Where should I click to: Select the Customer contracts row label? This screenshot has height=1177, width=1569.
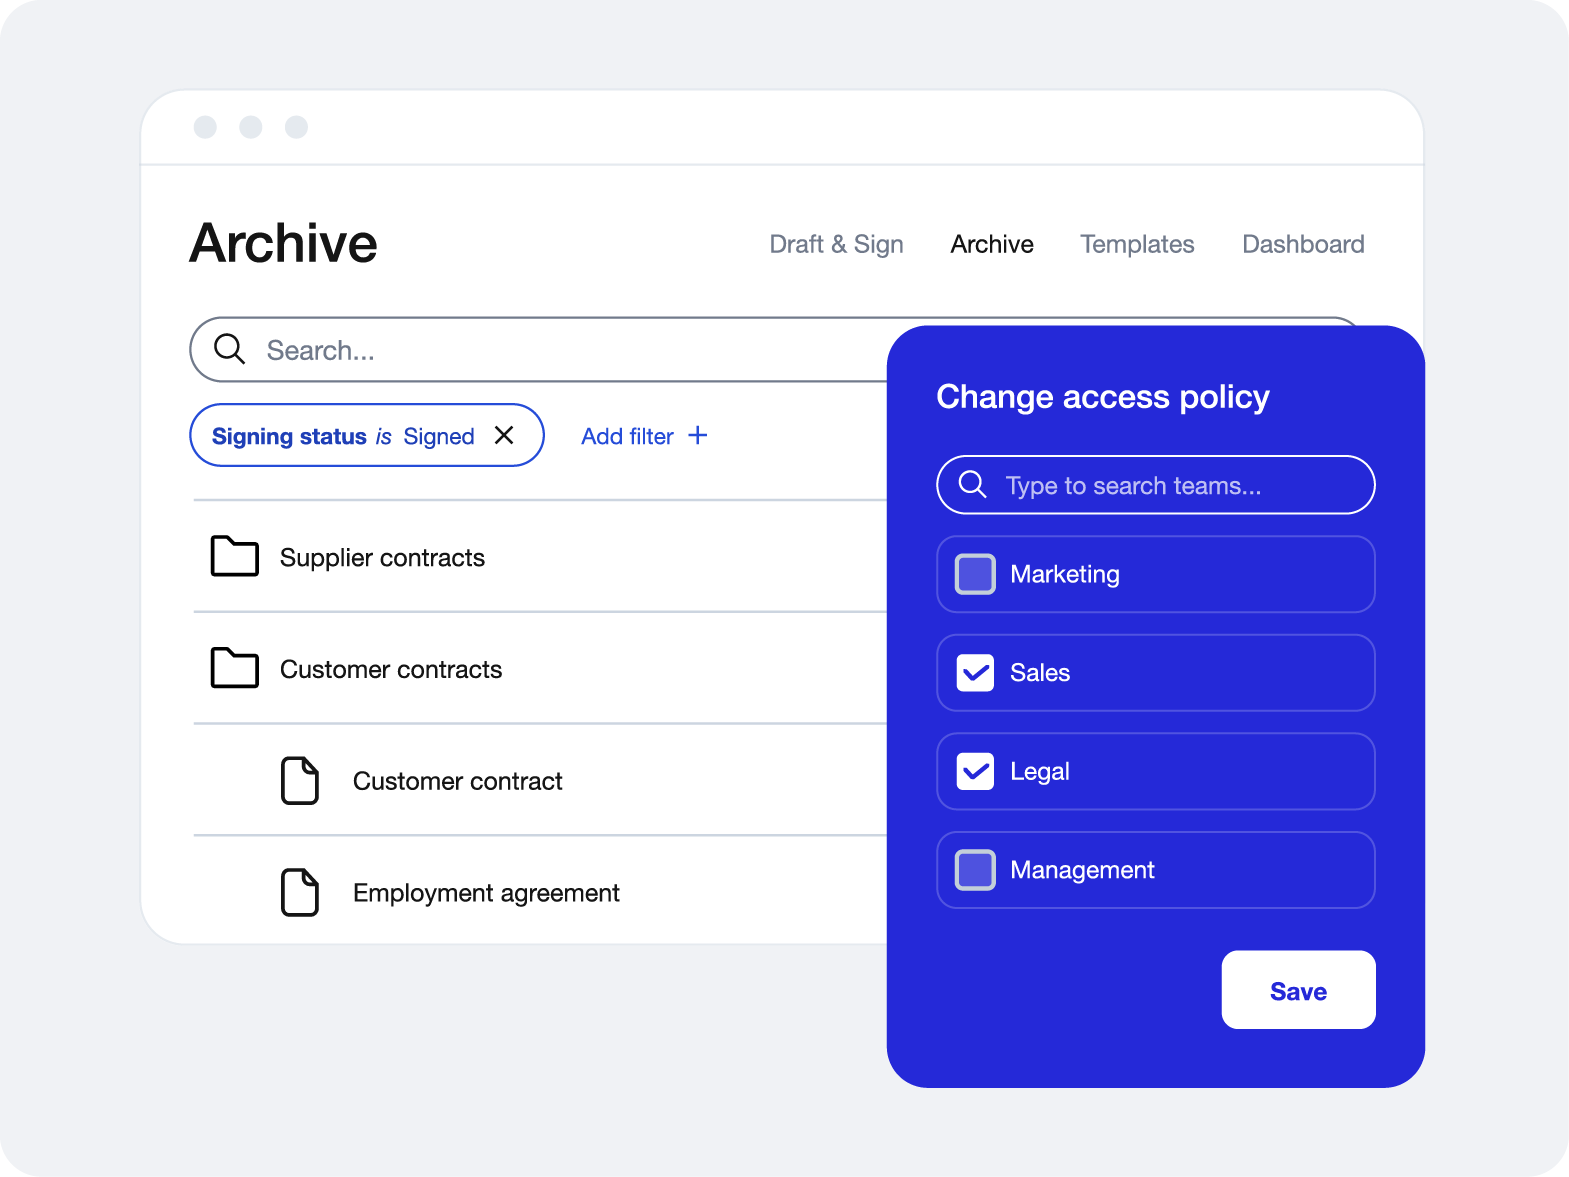pyautogui.click(x=391, y=669)
